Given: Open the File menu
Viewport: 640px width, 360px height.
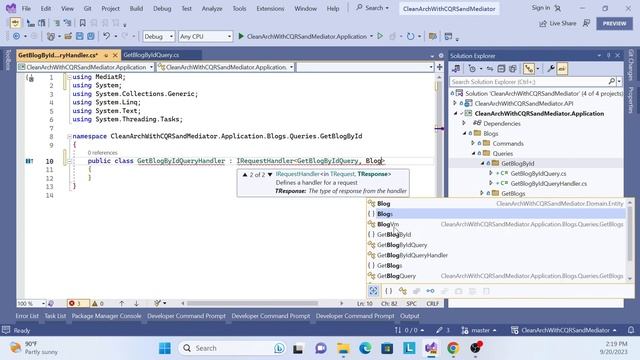Looking at the screenshot, I should pos(26,8).
